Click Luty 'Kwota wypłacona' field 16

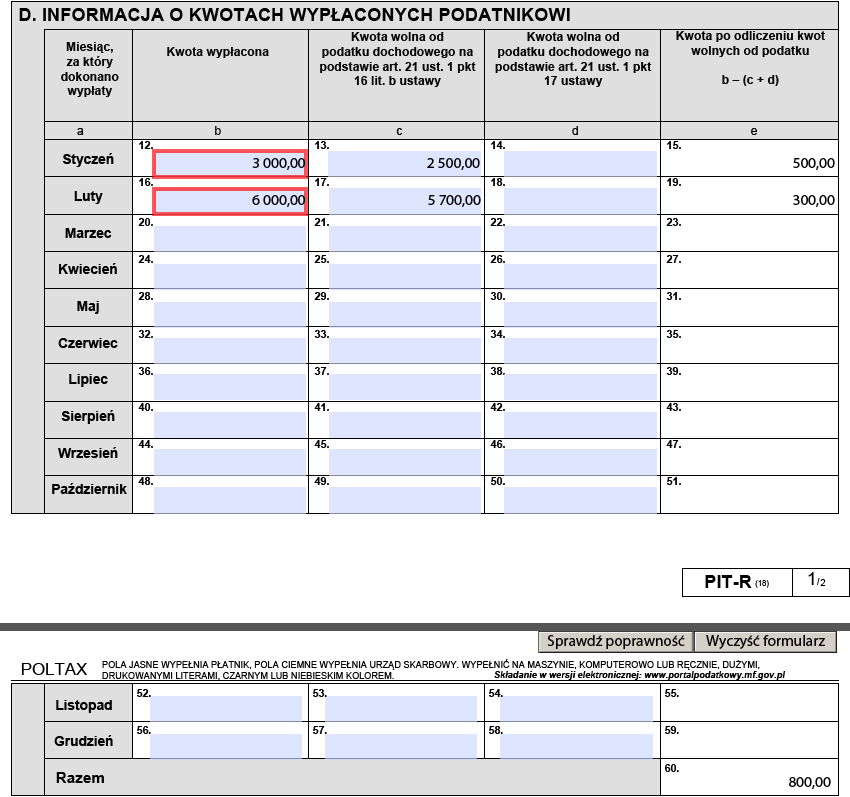pos(230,201)
